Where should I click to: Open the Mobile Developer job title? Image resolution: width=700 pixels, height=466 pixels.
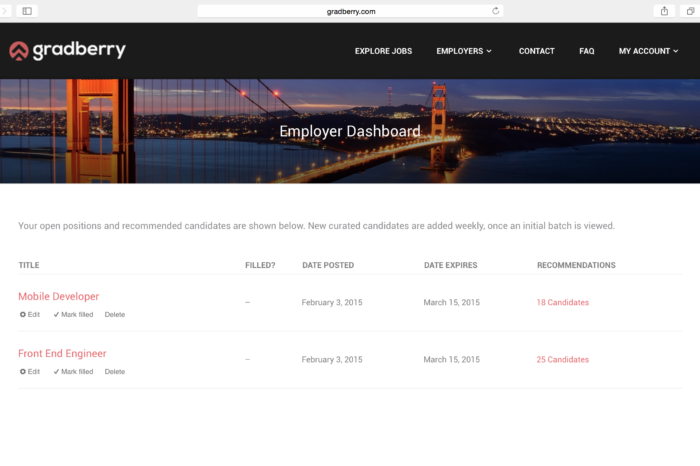pos(58,296)
